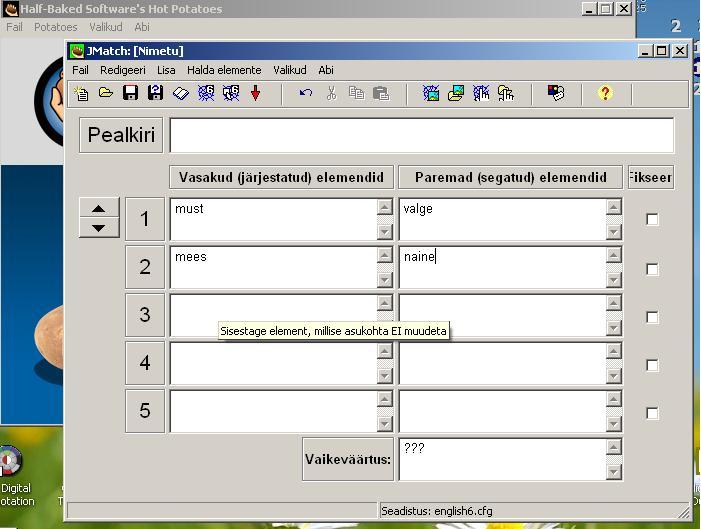Tick the Fikseeri checkbox for row 1

652,220
